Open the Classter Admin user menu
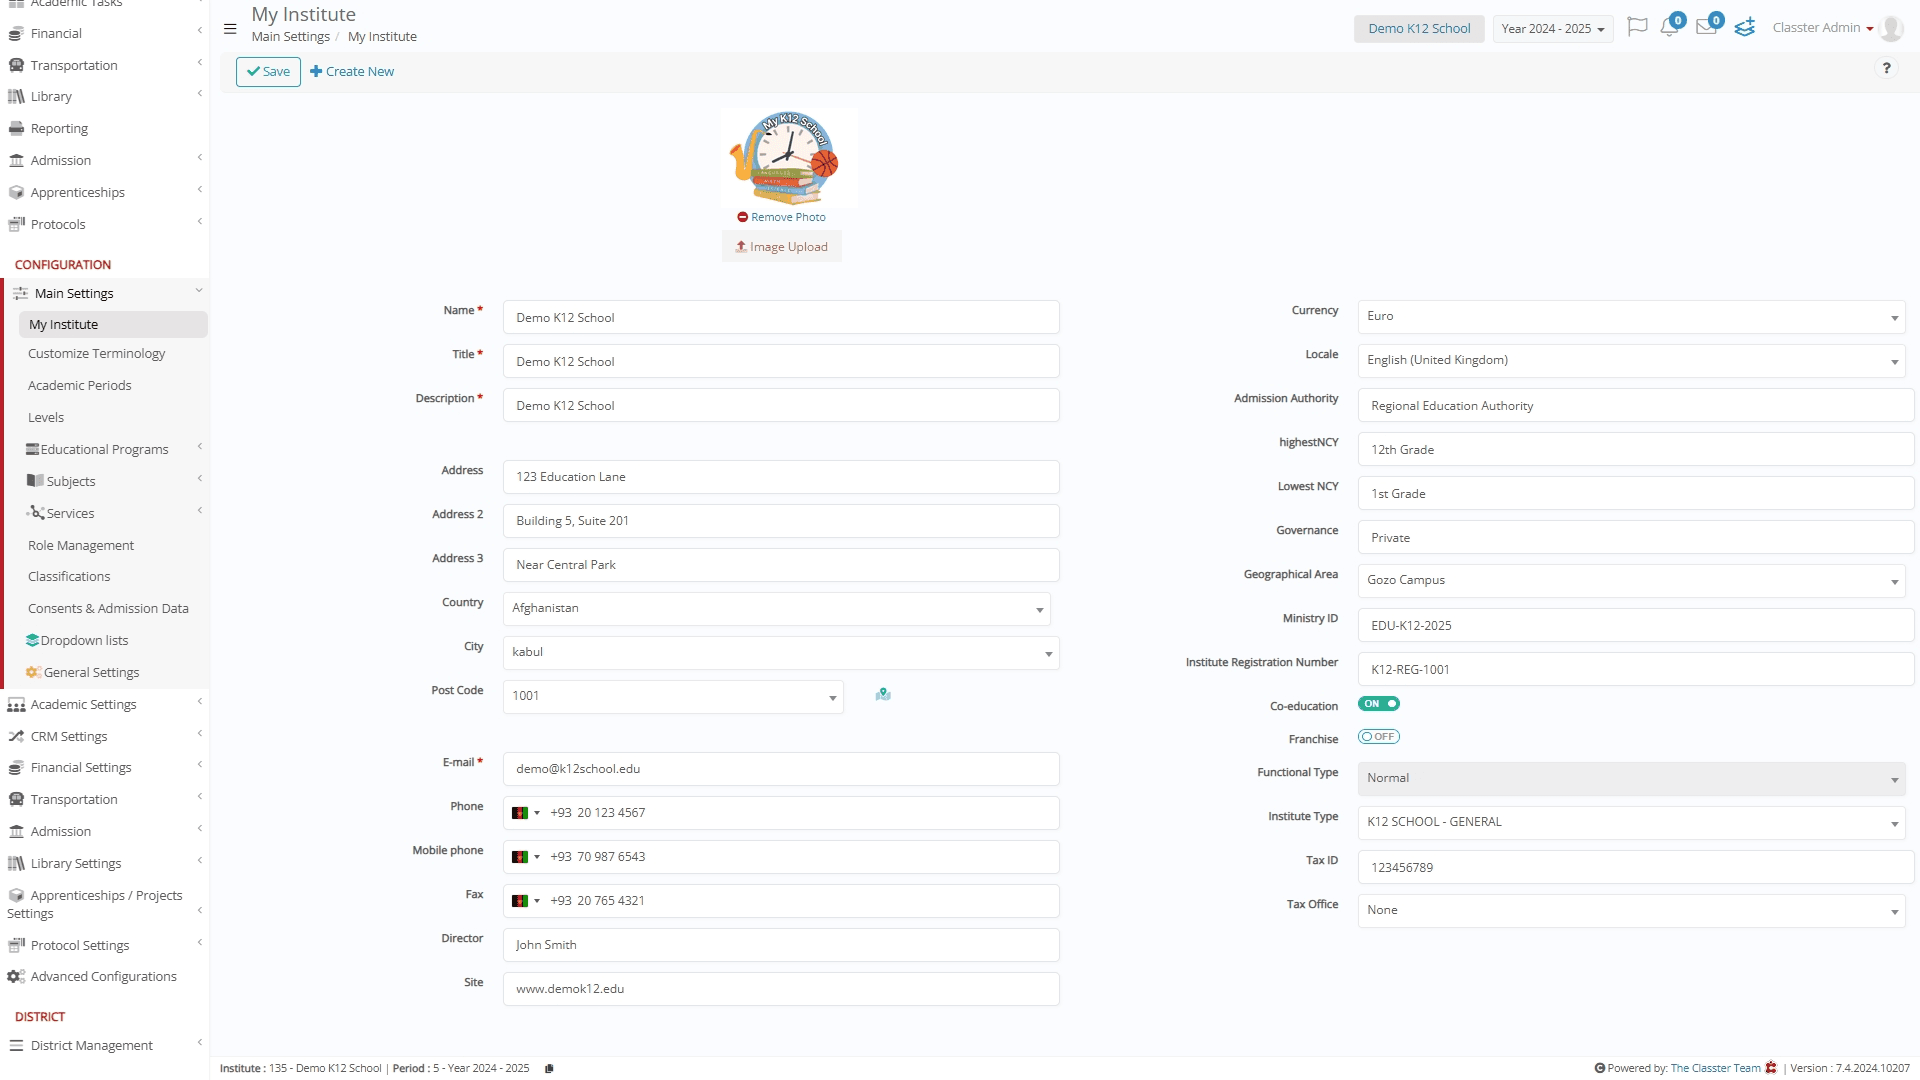 [x=1822, y=28]
